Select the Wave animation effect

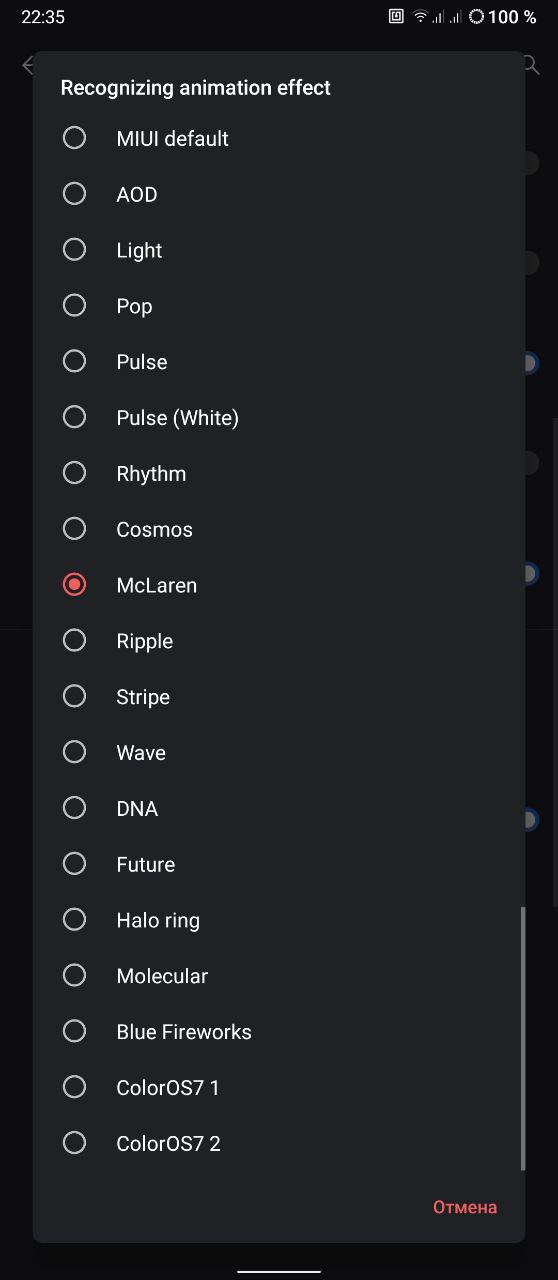click(279, 753)
